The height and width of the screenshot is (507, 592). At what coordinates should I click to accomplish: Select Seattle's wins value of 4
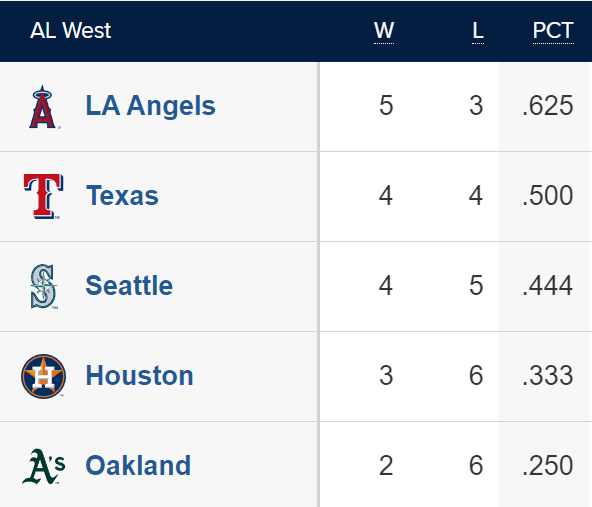click(386, 285)
